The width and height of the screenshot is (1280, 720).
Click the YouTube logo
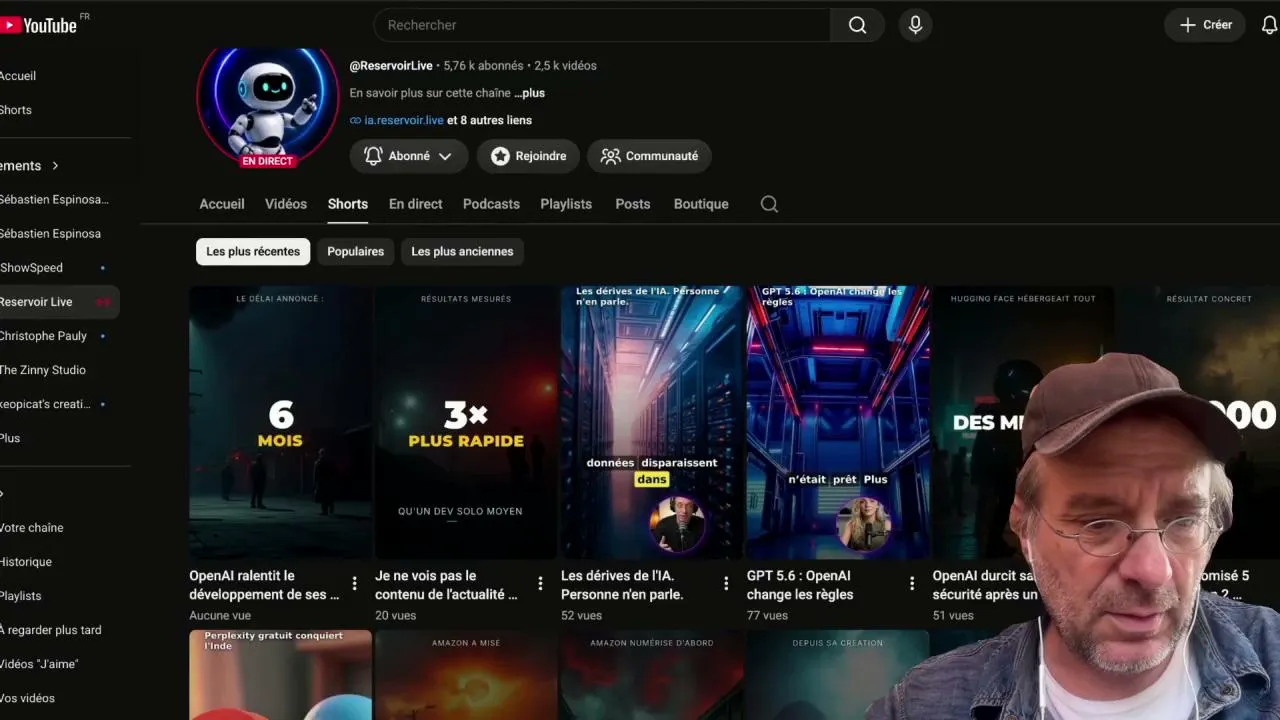pyautogui.click(x=39, y=25)
